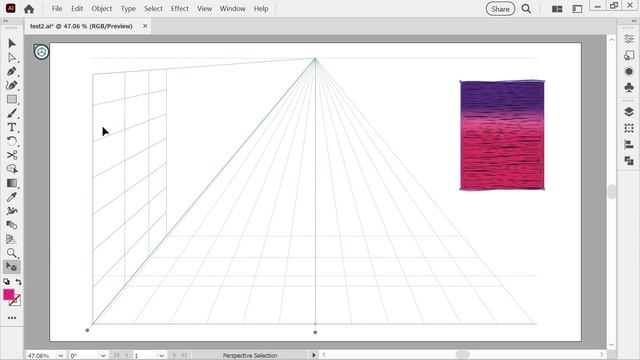Open the artboard number dropdown
The height and width of the screenshot is (360, 640).
162,356
